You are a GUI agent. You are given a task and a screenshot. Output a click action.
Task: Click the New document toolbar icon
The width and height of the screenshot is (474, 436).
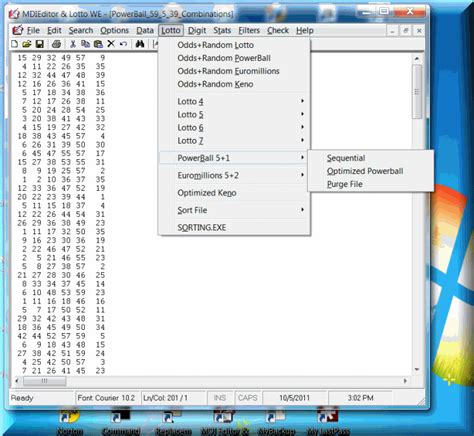[15, 44]
